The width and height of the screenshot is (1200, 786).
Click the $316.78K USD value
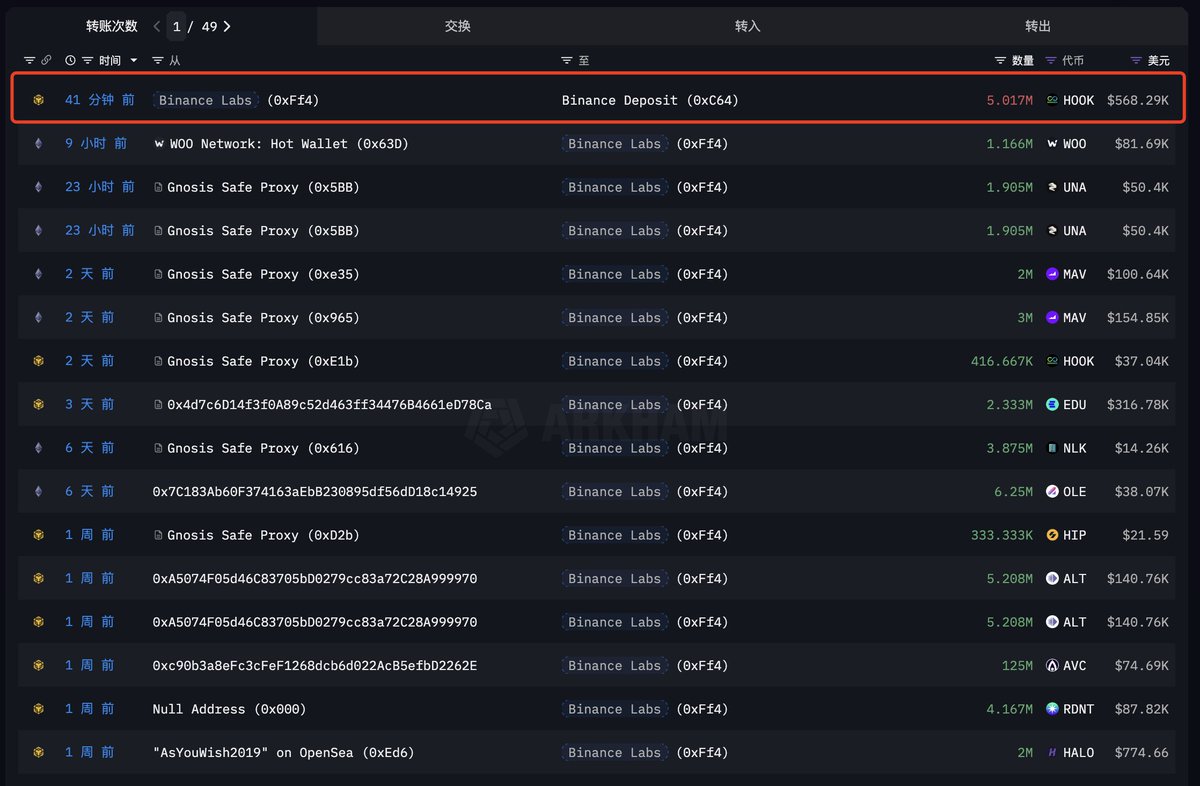point(1138,405)
